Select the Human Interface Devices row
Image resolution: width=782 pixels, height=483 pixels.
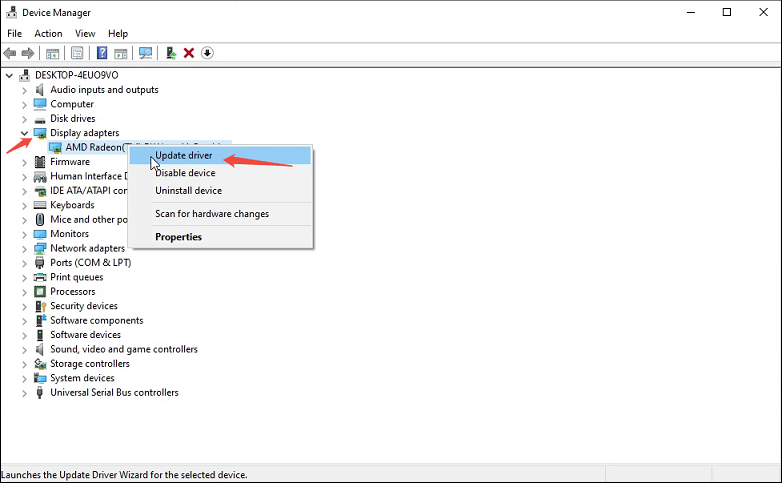click(x=89, y=176)
